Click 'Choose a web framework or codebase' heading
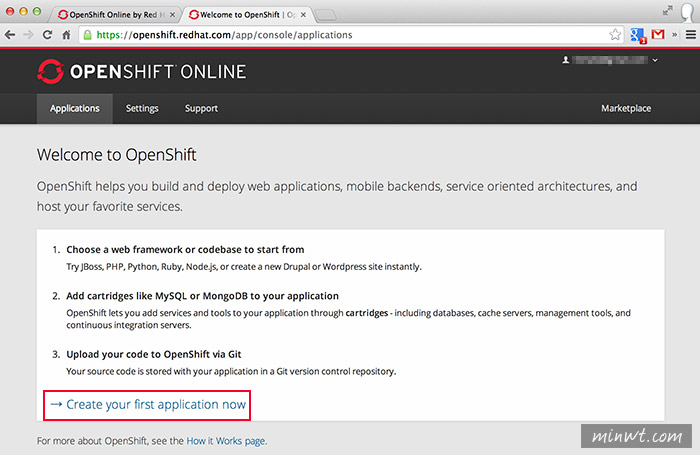 click(185, 250)
